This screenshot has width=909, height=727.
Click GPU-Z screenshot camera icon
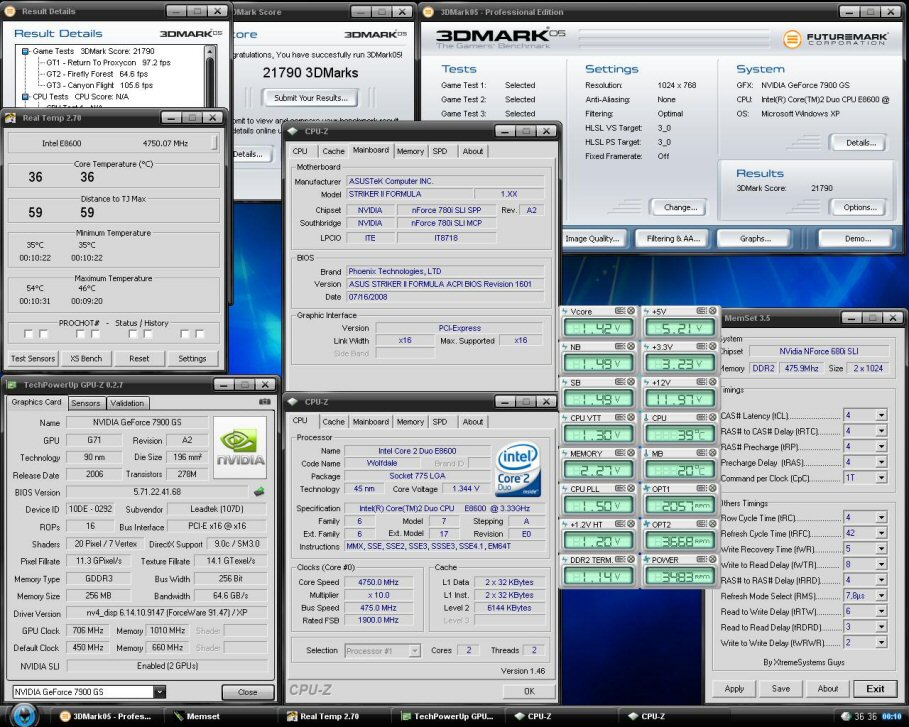(264, 401)
